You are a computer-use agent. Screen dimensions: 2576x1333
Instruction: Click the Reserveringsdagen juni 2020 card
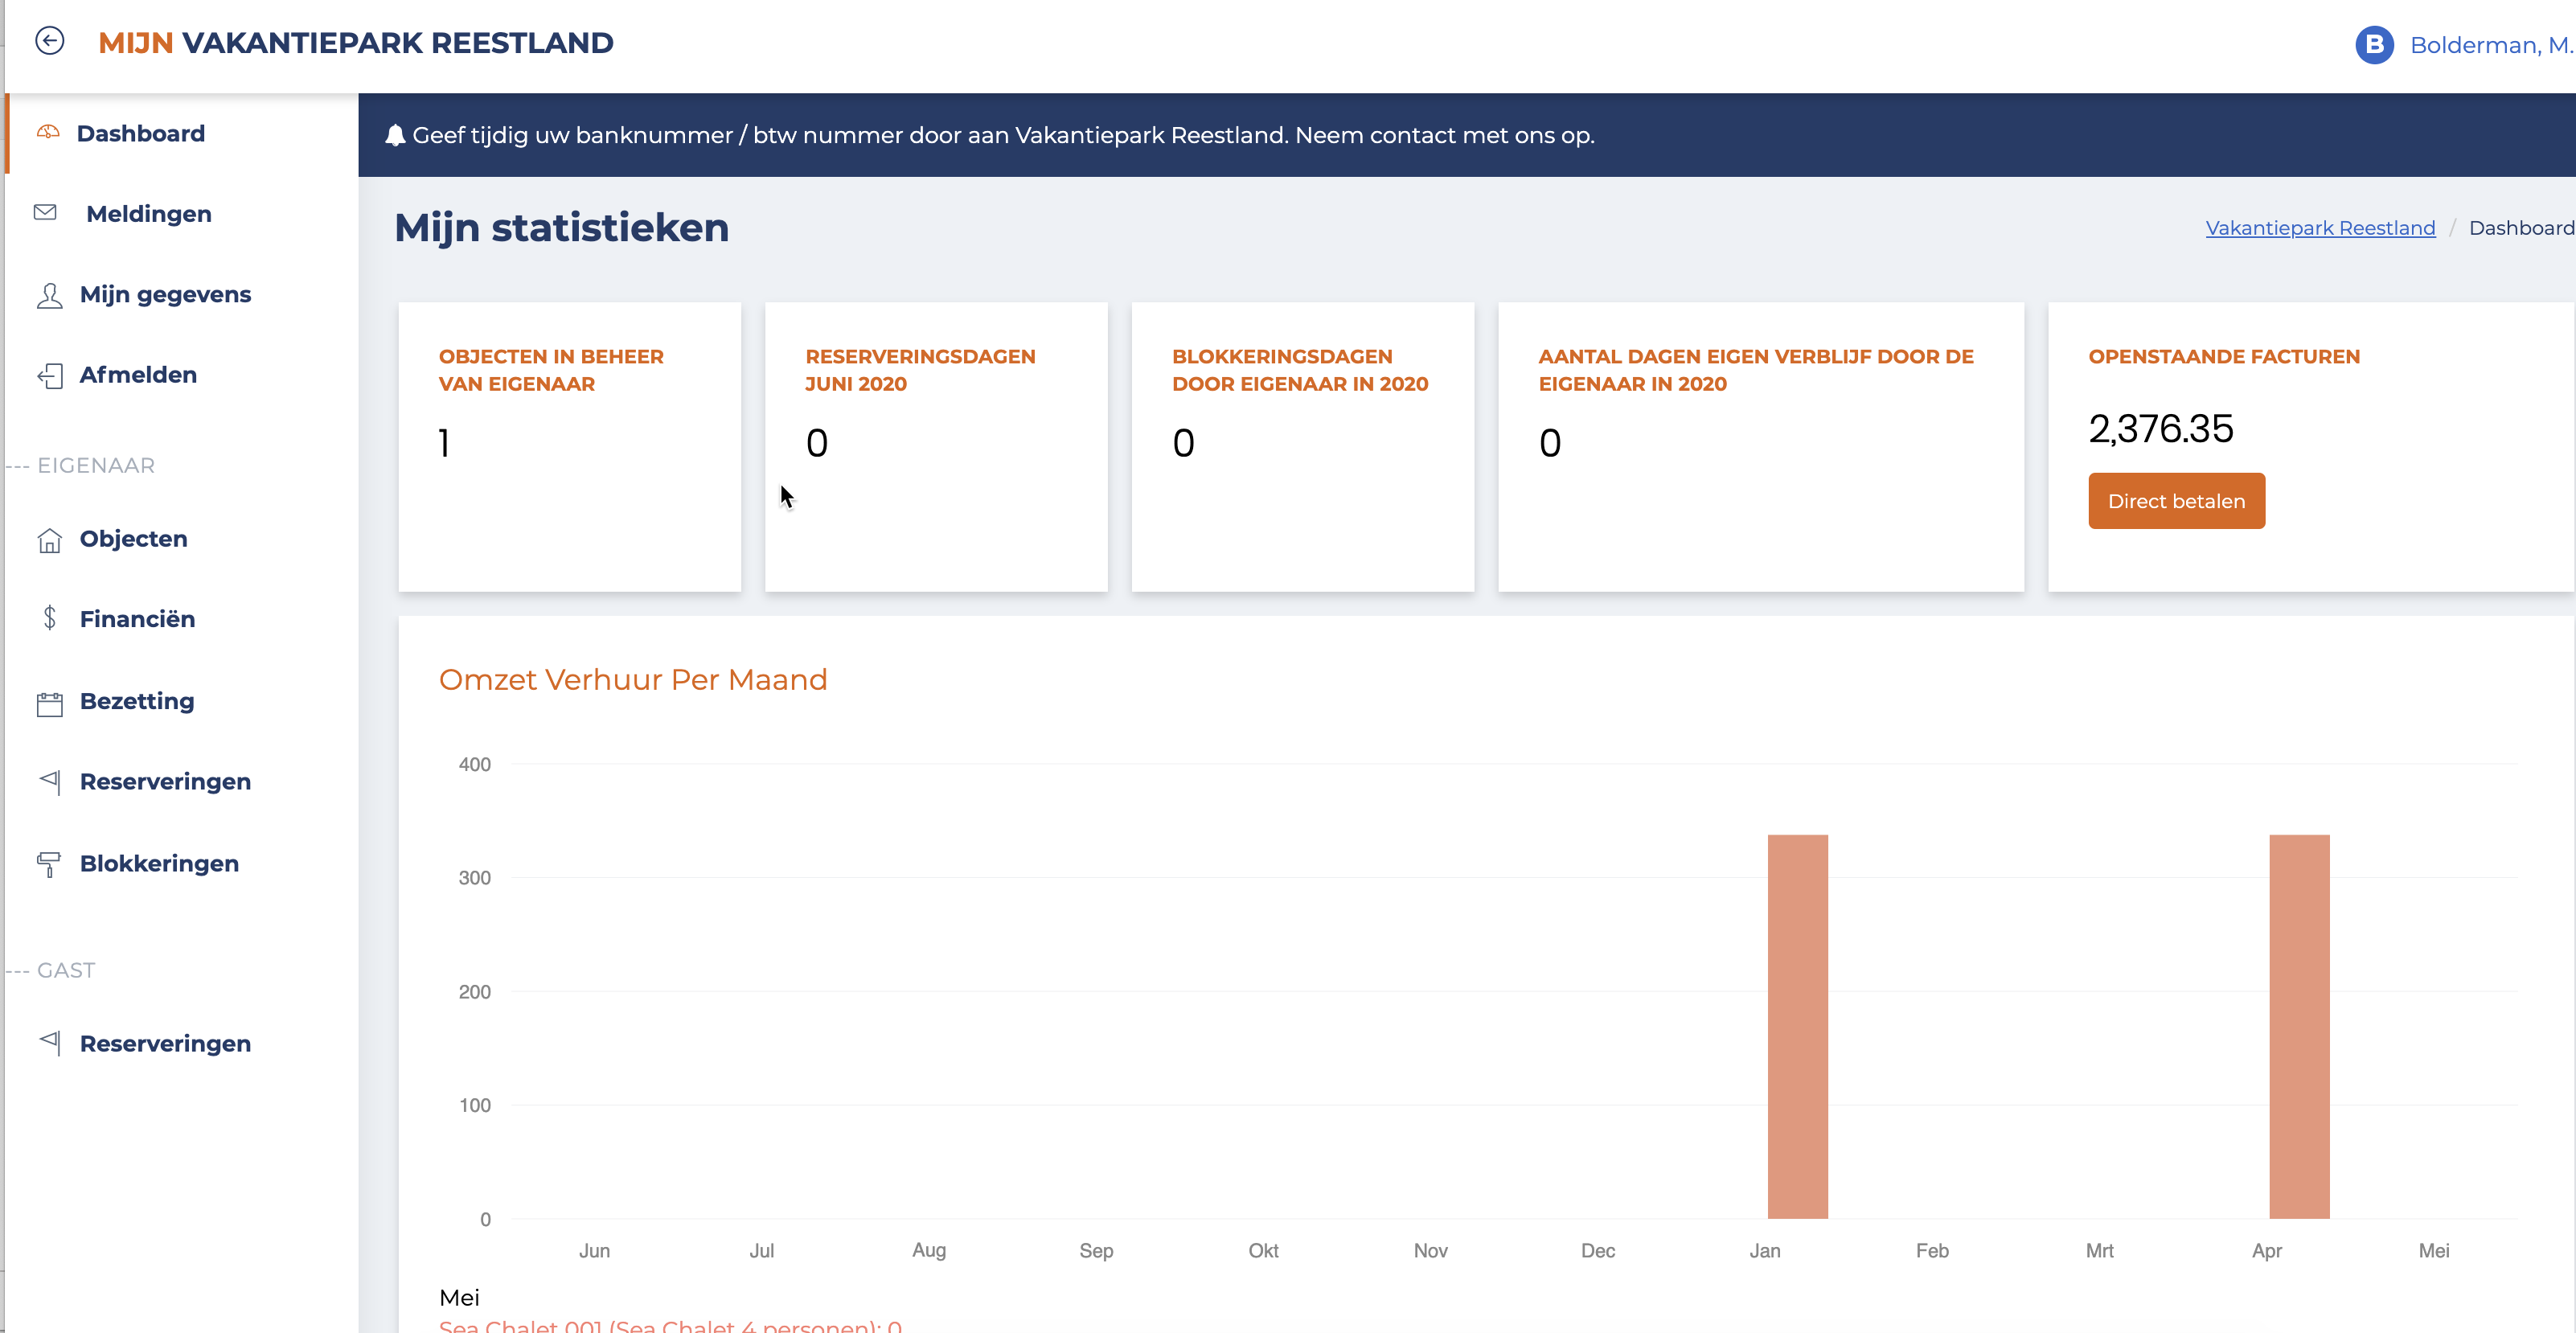click(936, 447)
